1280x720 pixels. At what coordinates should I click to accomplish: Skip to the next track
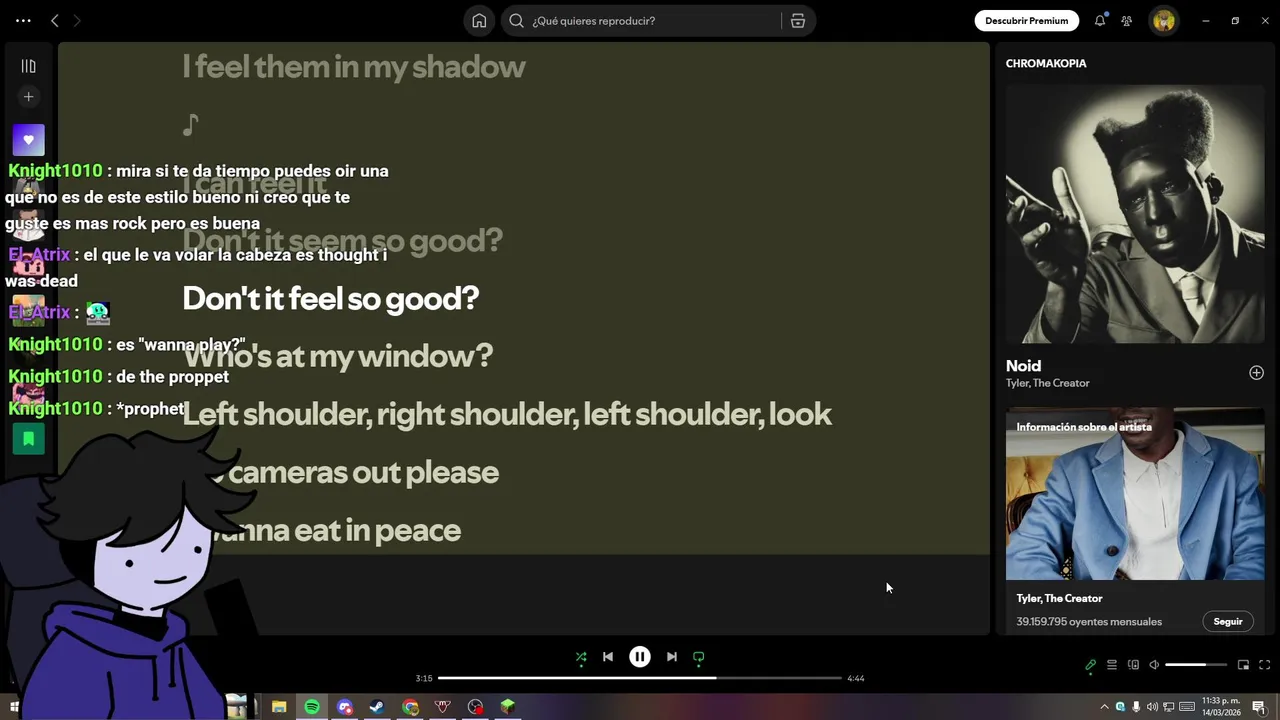click(672, 657)
